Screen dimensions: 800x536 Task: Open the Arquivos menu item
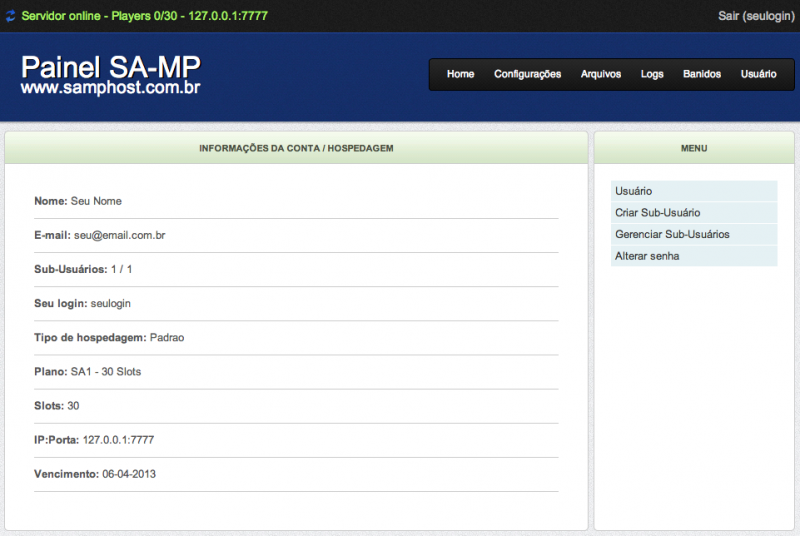tap(601, 74)
